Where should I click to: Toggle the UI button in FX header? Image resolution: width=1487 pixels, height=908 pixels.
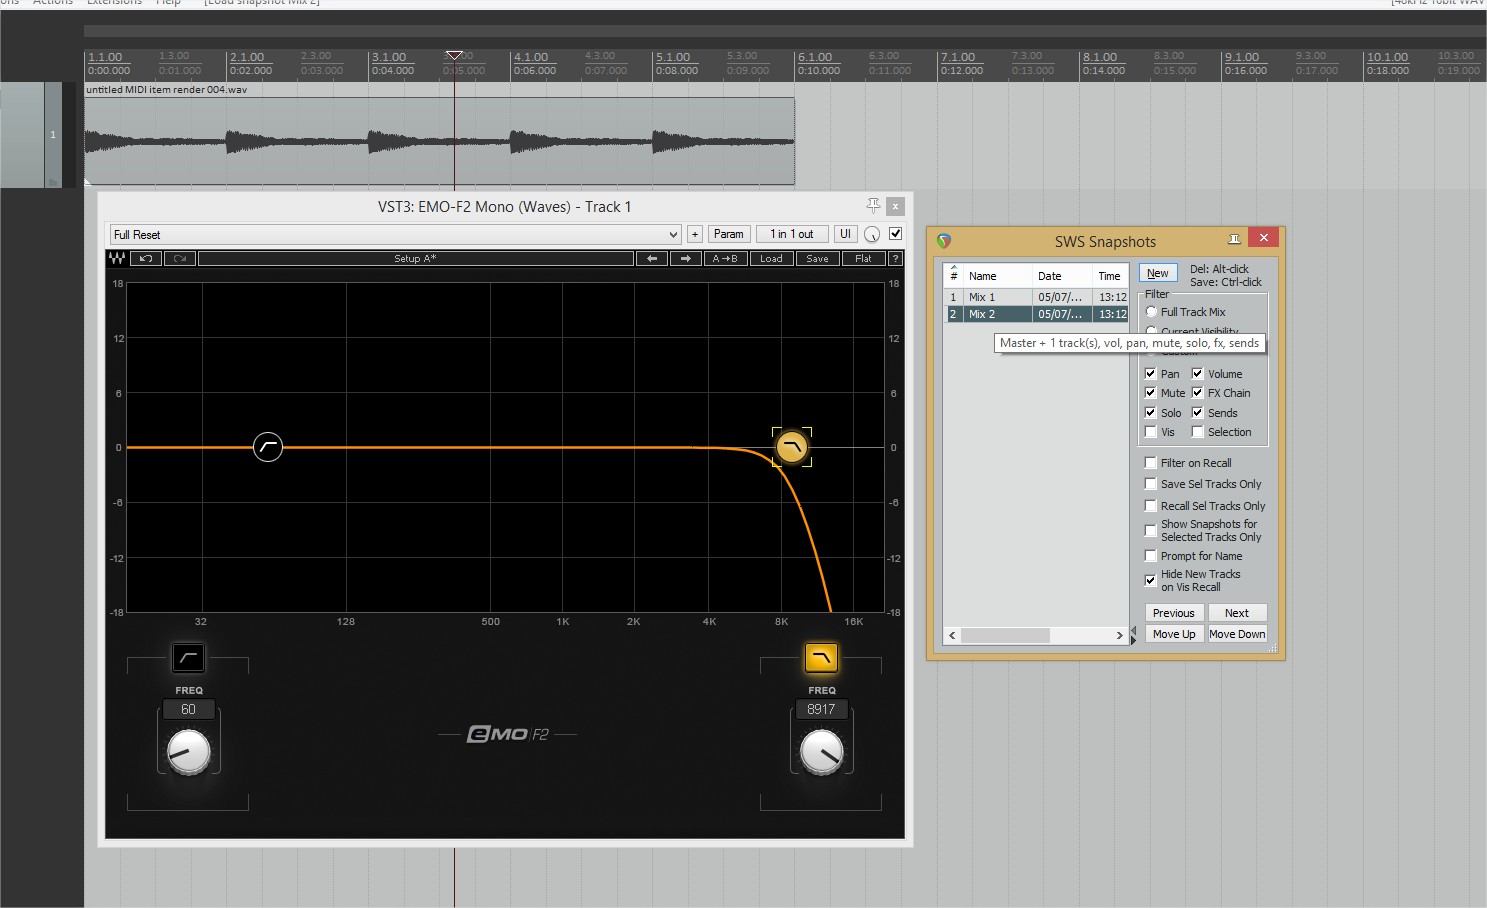[x=845, y=234]
